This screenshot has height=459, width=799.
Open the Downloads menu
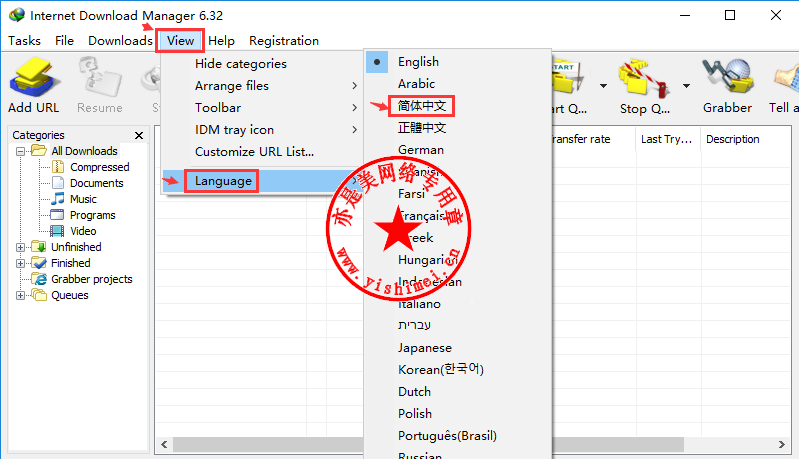coord(120,41)
